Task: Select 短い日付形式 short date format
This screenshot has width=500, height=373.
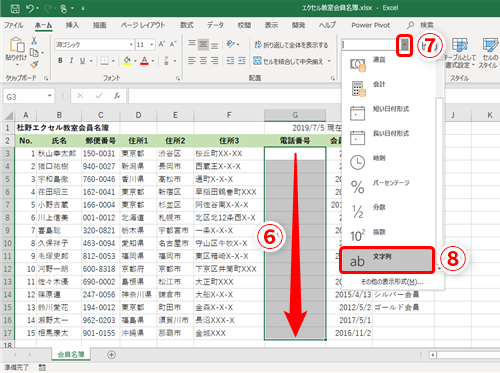Action: click(x=388, y=113)
